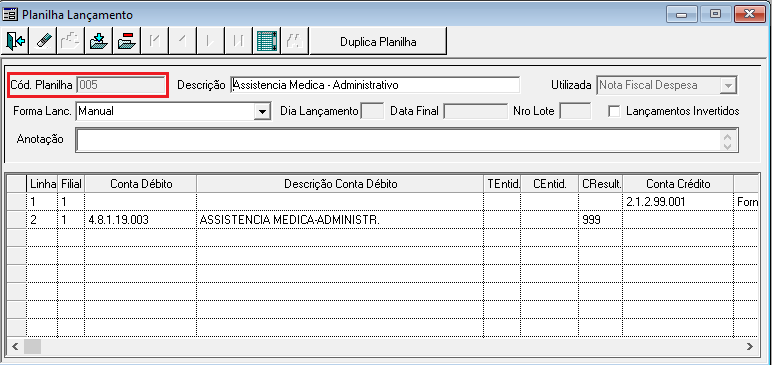The width and height of the screenshot is (772, 365).
Task: Select cell 2.1.2.99.001 in Conta Crédito
Action: click(x=678, y=202)
